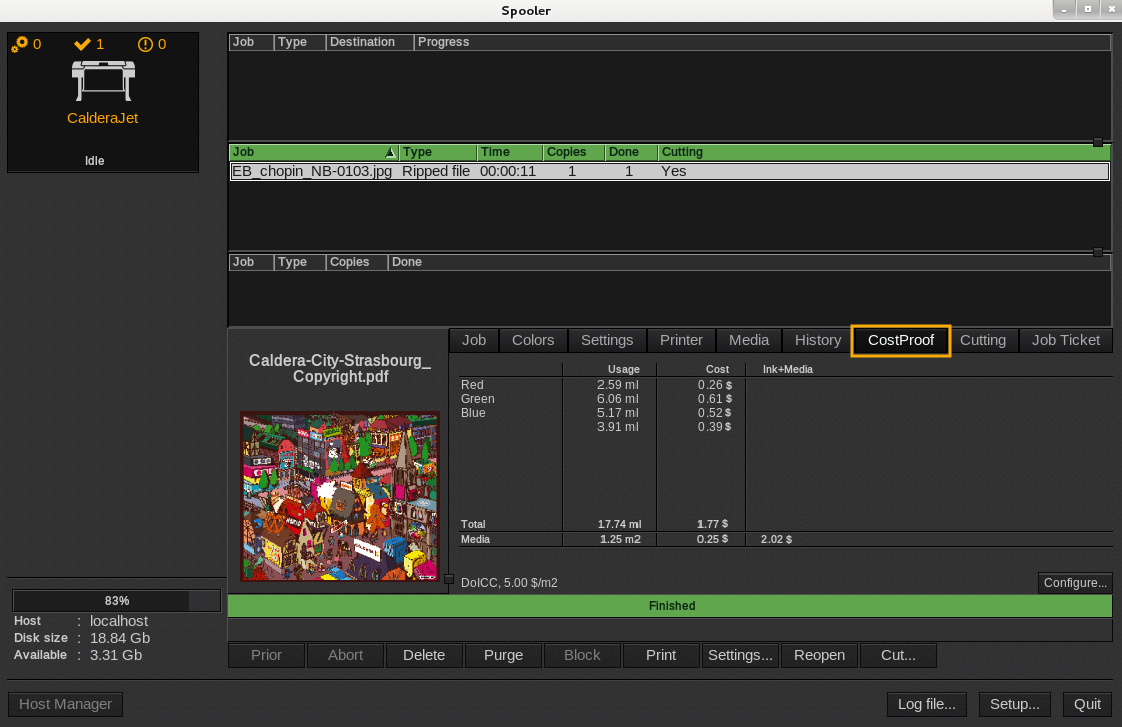Click the Purge button
Image resolution: width=1122 pixels, height=727 pixels.
click(x=503, y=655)
